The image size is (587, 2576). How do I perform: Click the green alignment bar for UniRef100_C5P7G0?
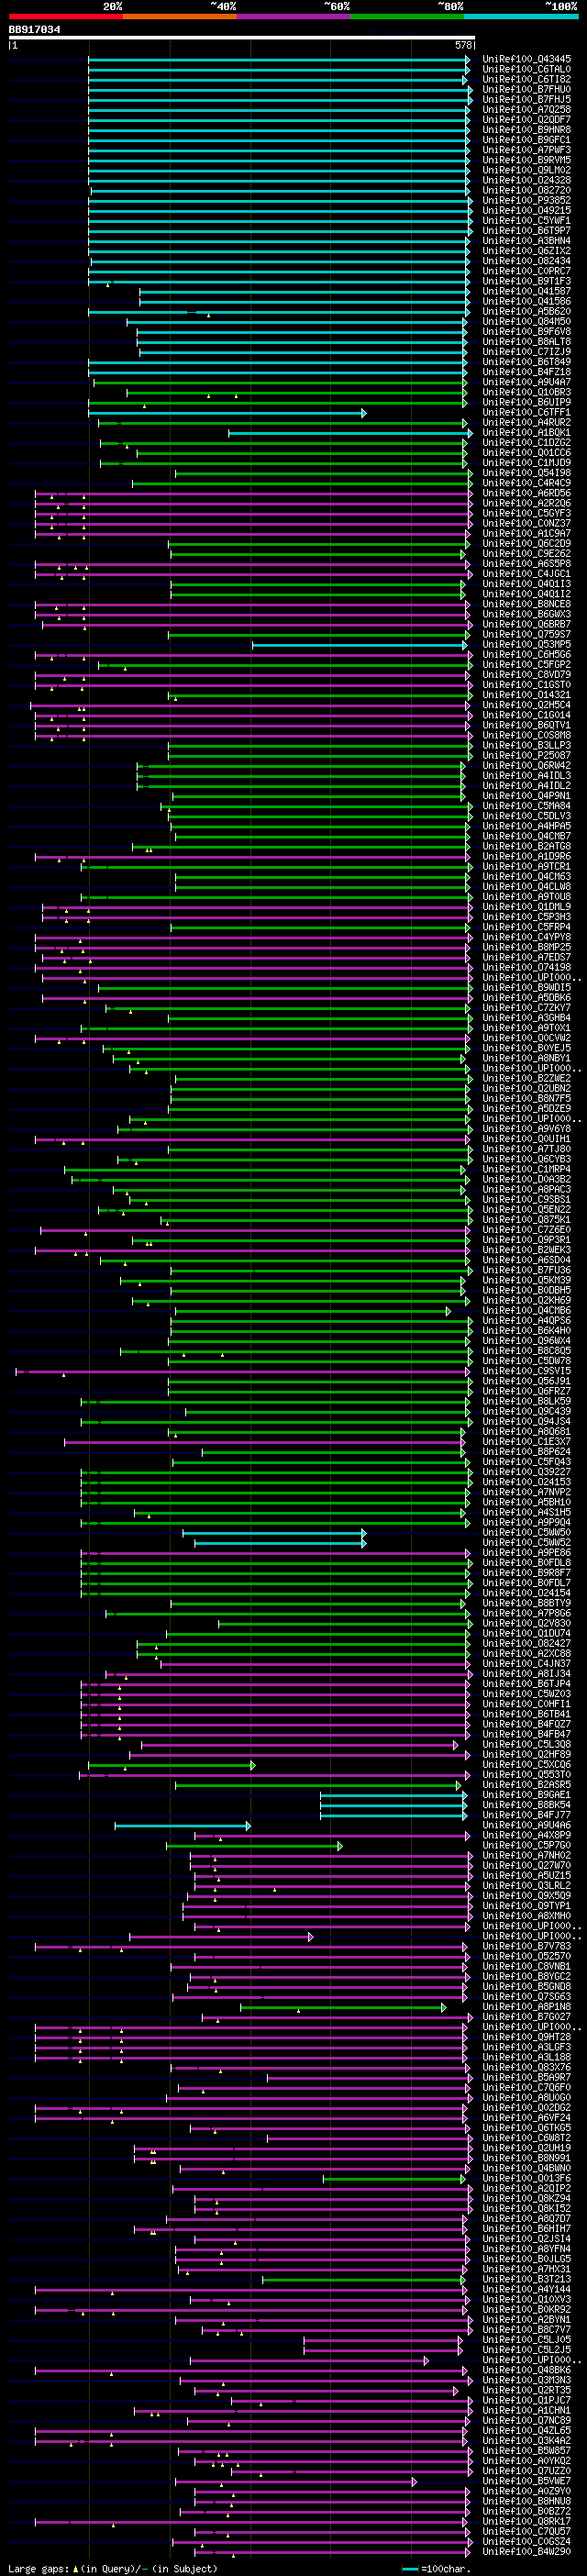tap(254, 1846)
